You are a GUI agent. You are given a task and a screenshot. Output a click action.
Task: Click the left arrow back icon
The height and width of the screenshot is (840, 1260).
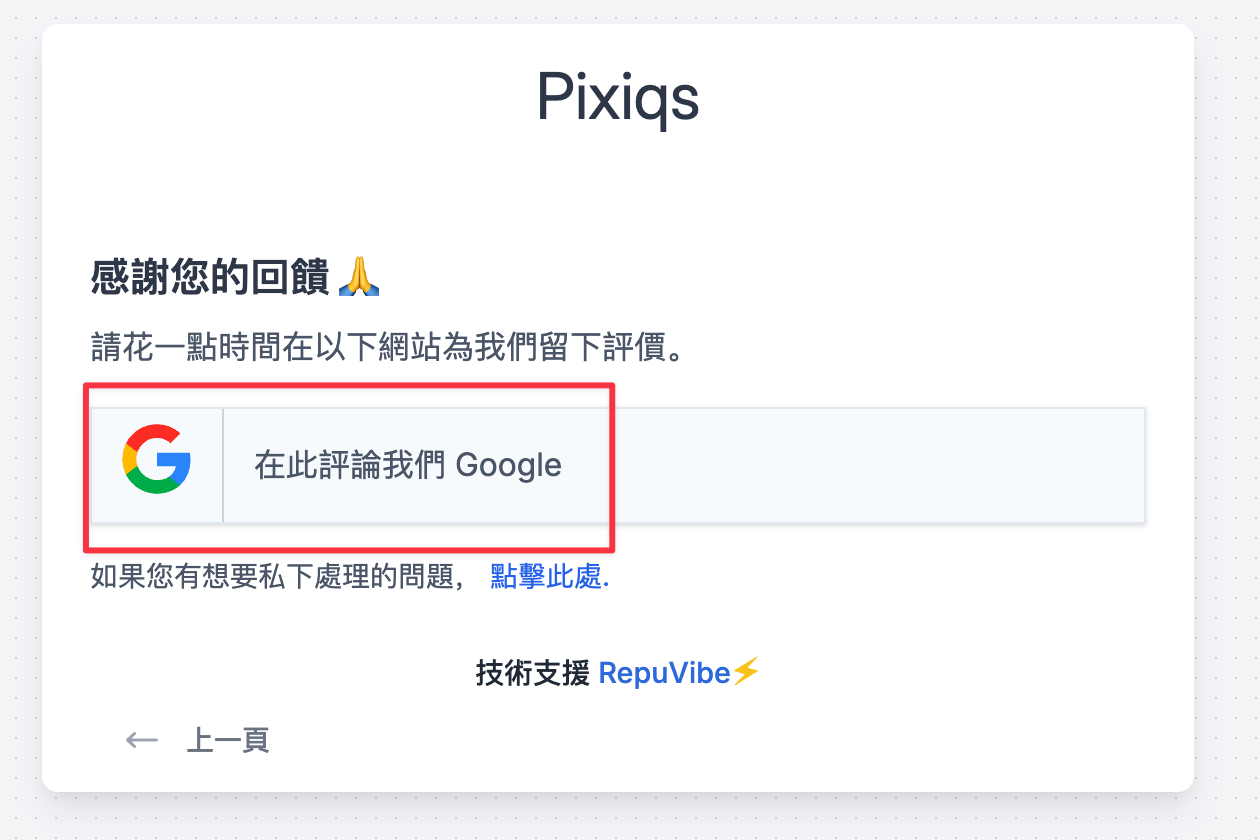point(142,740)
